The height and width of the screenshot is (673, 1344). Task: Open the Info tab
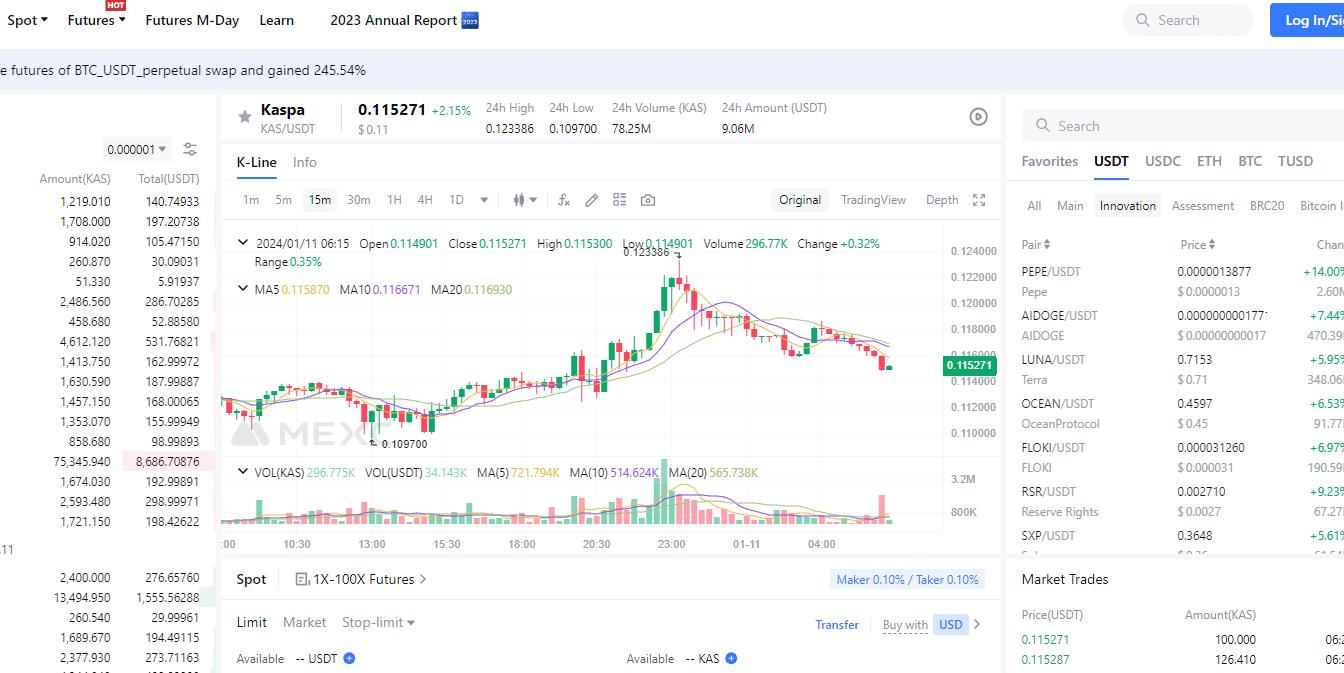tap(305, 162)
